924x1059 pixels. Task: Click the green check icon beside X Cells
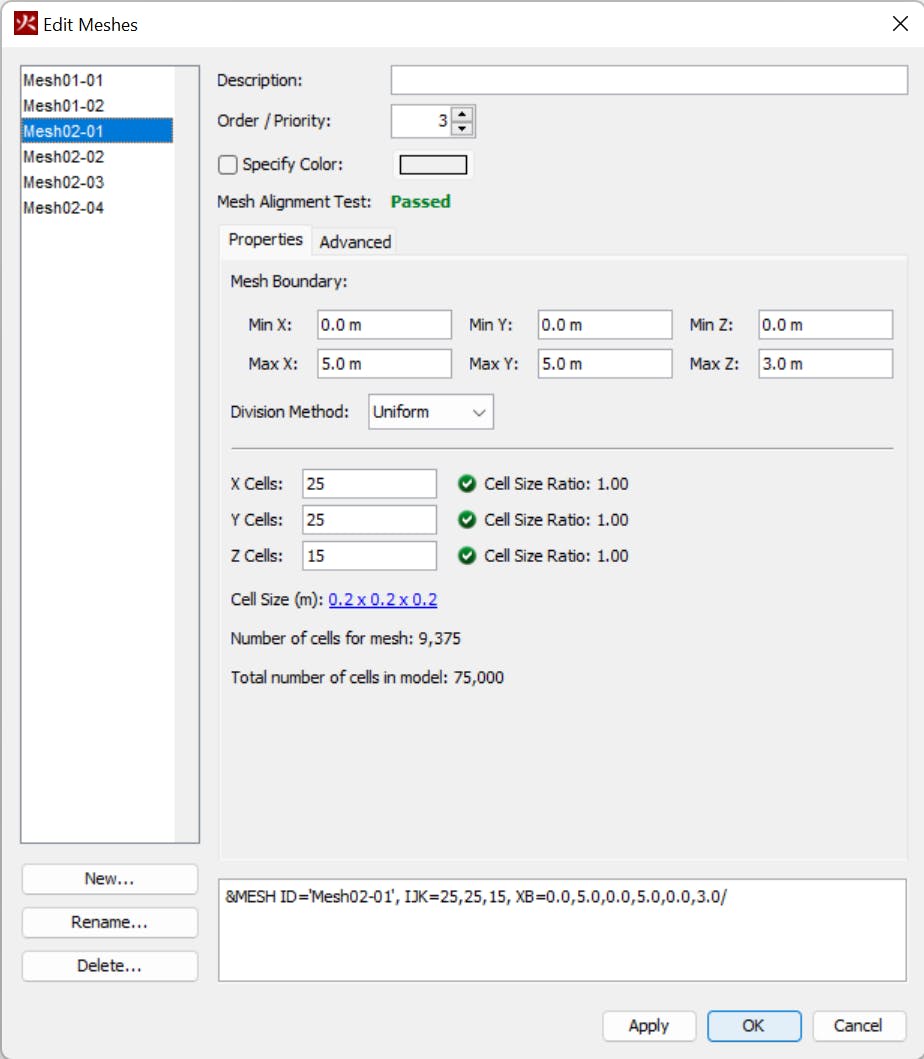point(466,484)
